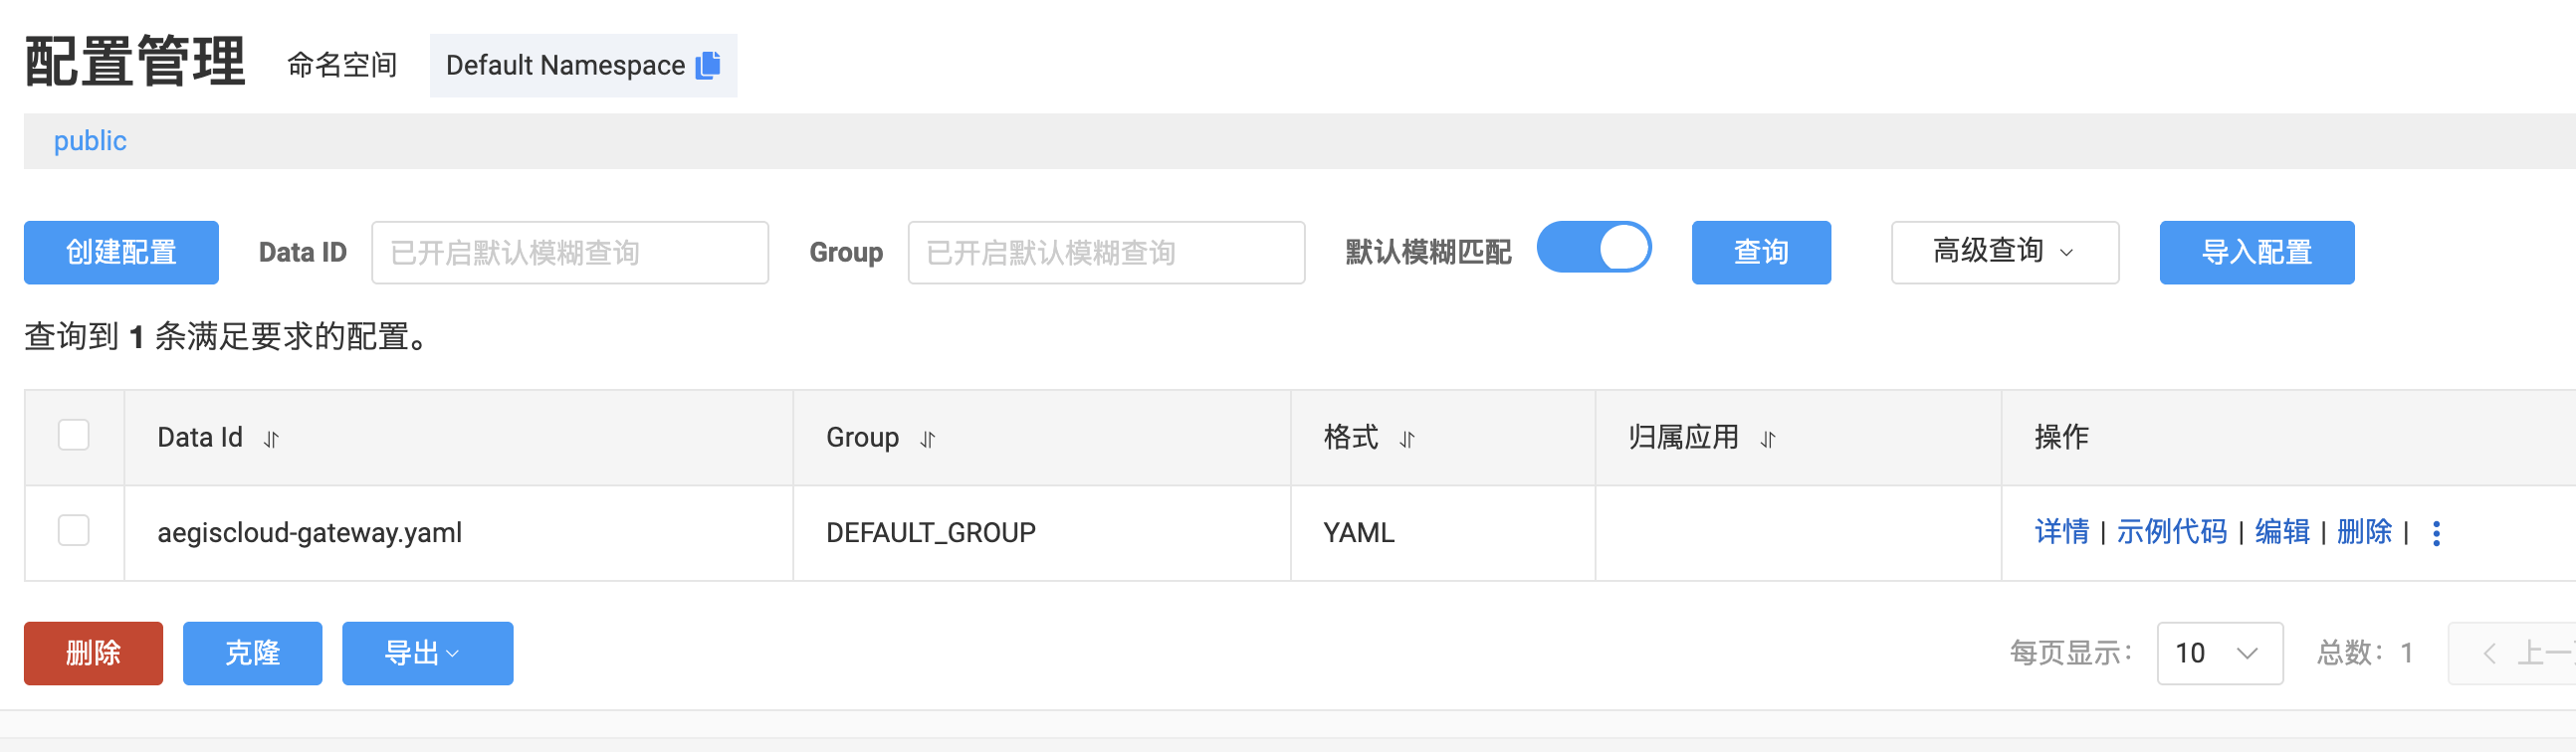Click the 导入配置 button

pyautogui.click(x=2256, y=252)
